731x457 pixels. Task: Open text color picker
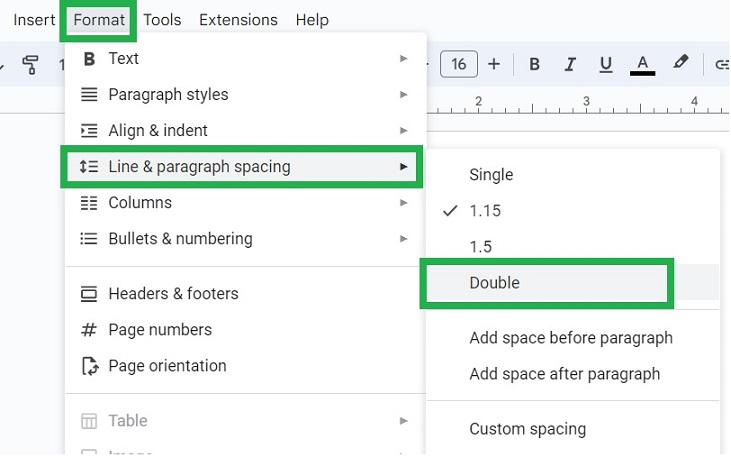pos(643,64)
